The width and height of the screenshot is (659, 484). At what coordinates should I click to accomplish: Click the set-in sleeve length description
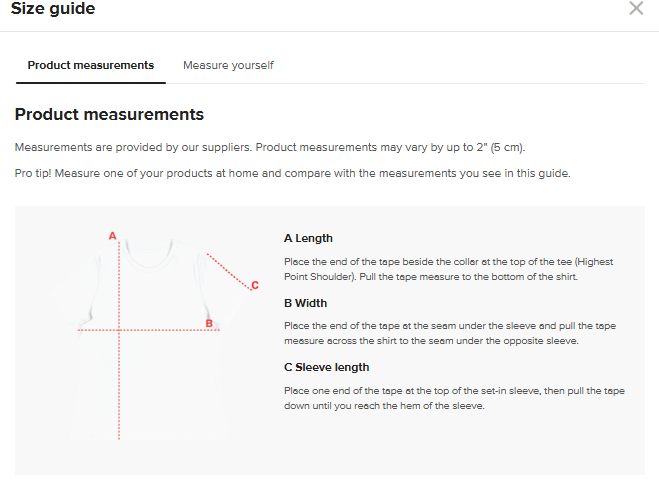tap(460, 398)
